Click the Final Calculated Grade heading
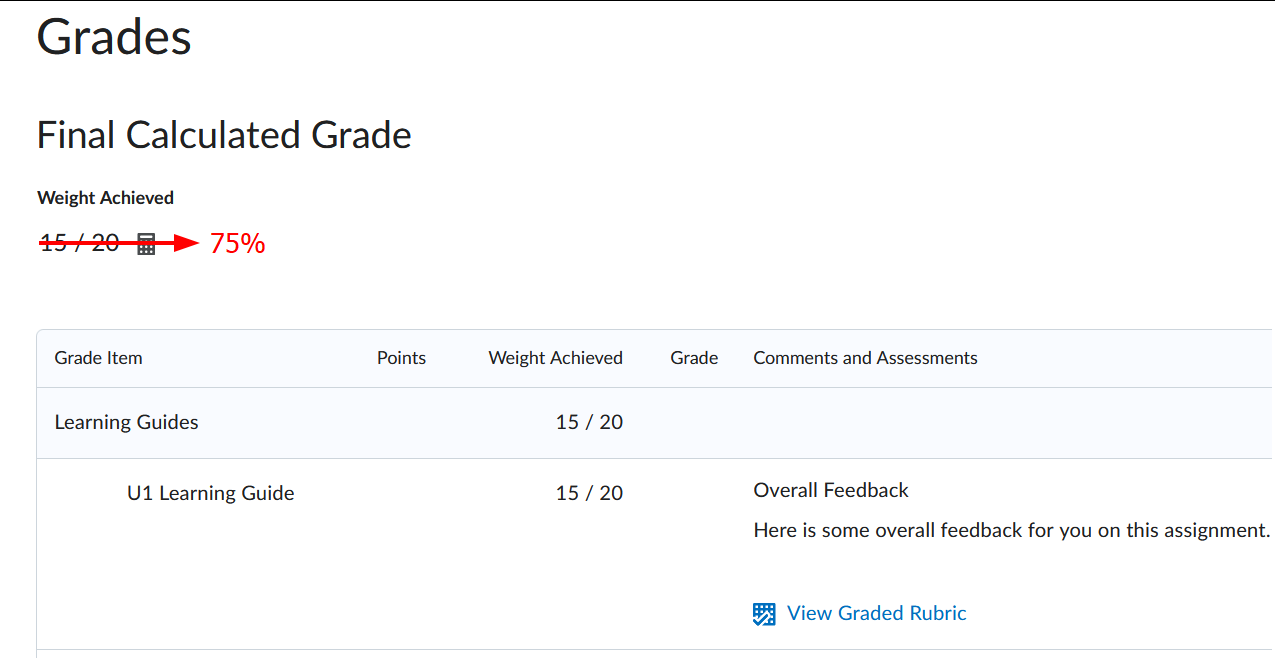The image size is (1275, 658). coord(224,135)
